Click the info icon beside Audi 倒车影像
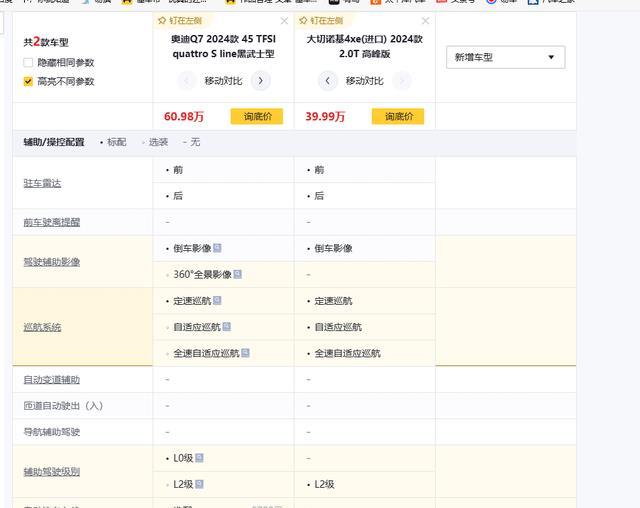The image size is (640, 508). (x=217, y=248)
